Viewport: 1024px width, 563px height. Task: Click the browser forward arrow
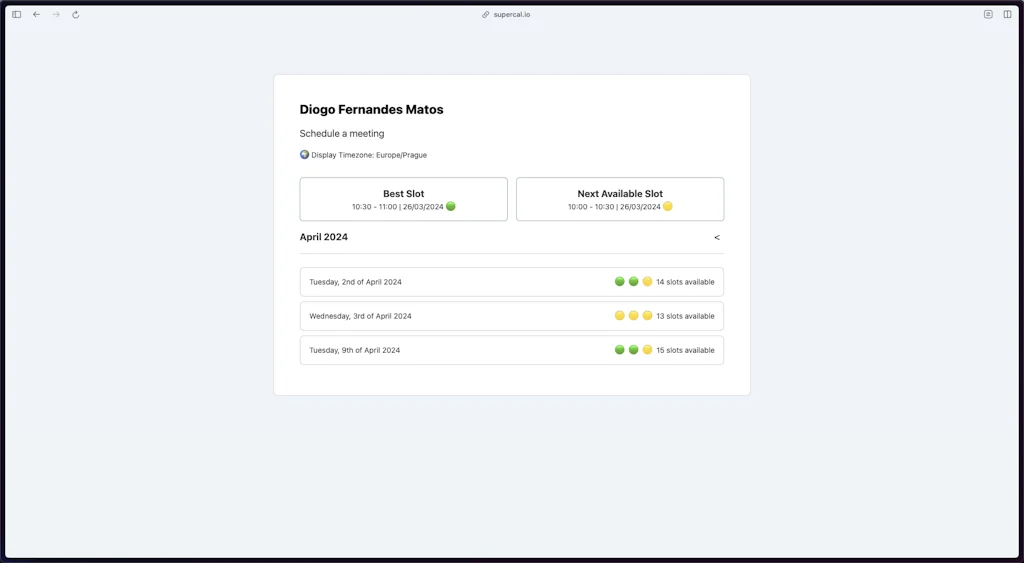(56, 15)
